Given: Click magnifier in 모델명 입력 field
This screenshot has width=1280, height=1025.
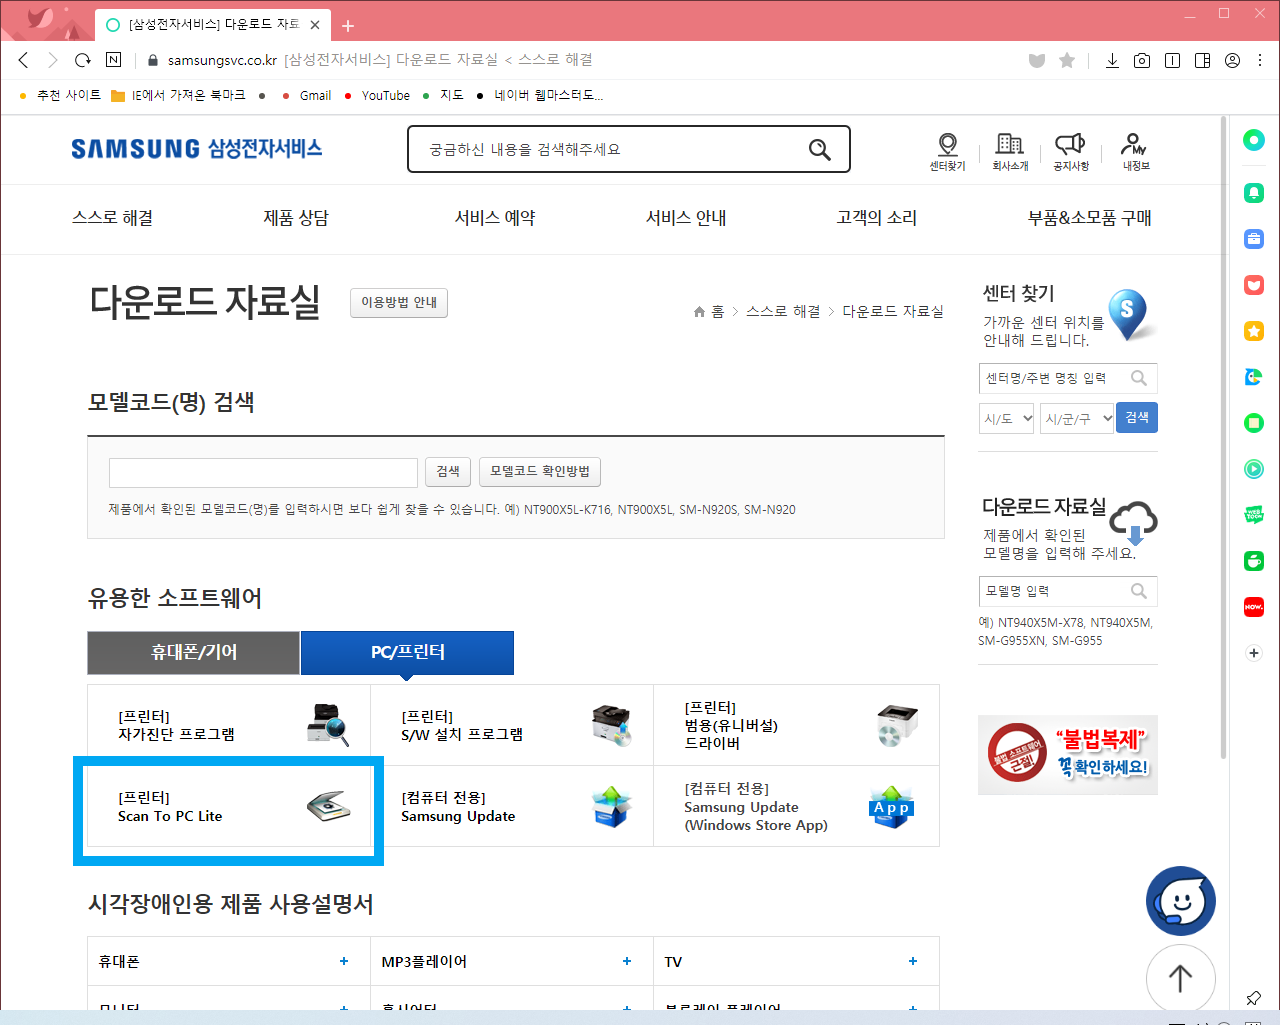Looking at the screenshot, I should click(1139, 591).
